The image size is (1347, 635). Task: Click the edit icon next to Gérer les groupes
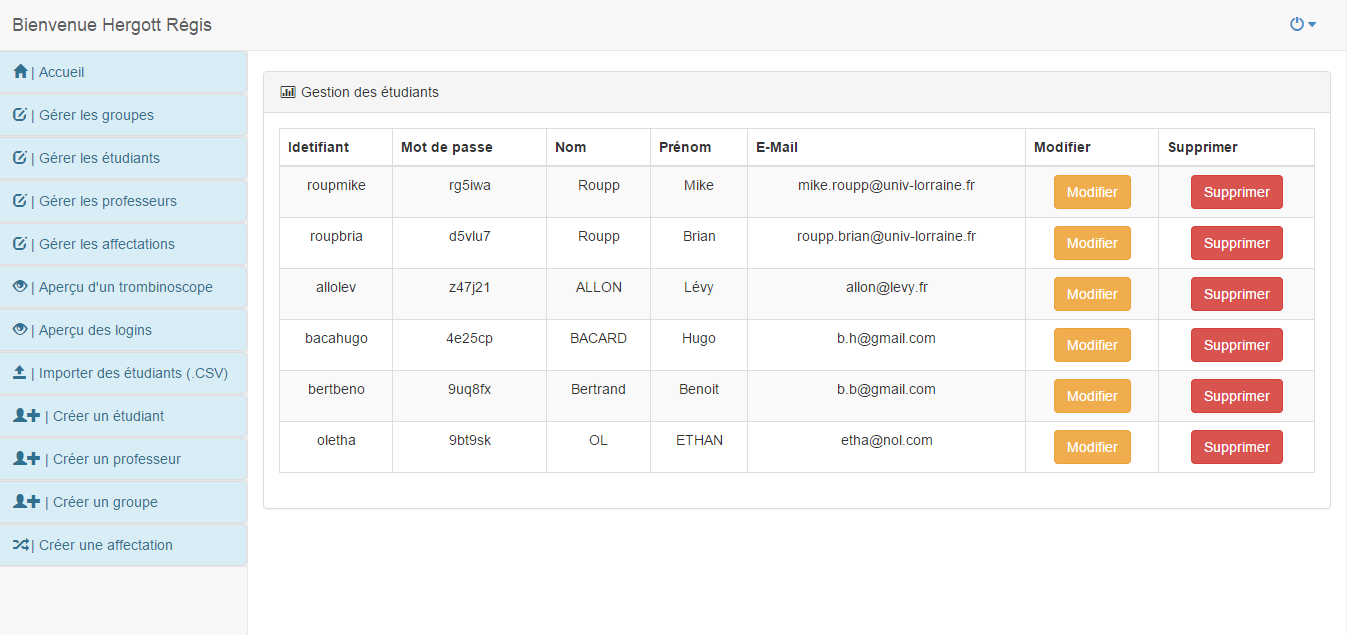click(20, 115)
